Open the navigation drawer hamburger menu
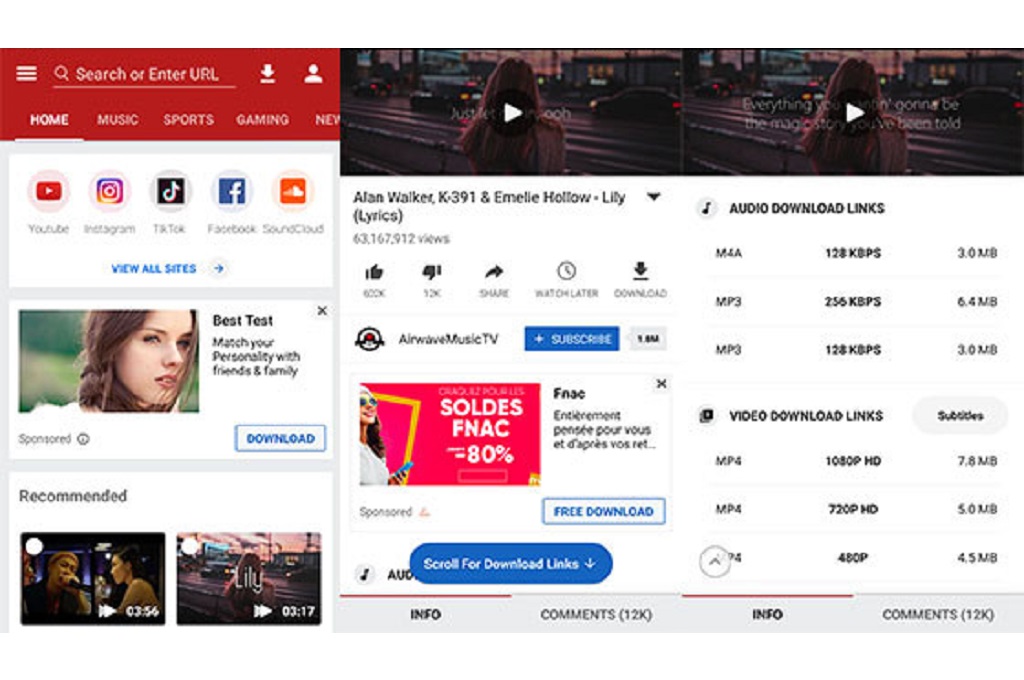Viewport: 1024px width, 680px height. [26, 72]
